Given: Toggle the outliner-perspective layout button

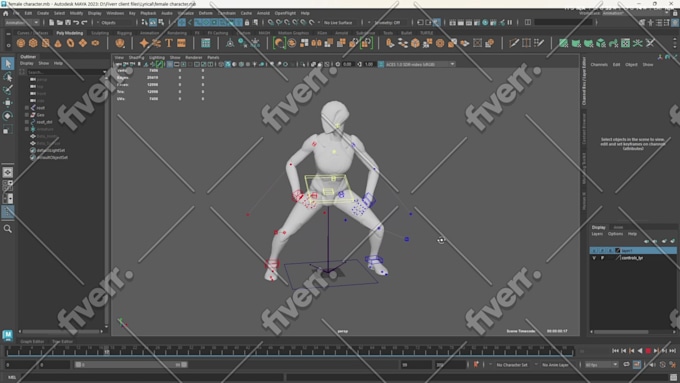Looking at the screenshot, I should click(8, 199).
